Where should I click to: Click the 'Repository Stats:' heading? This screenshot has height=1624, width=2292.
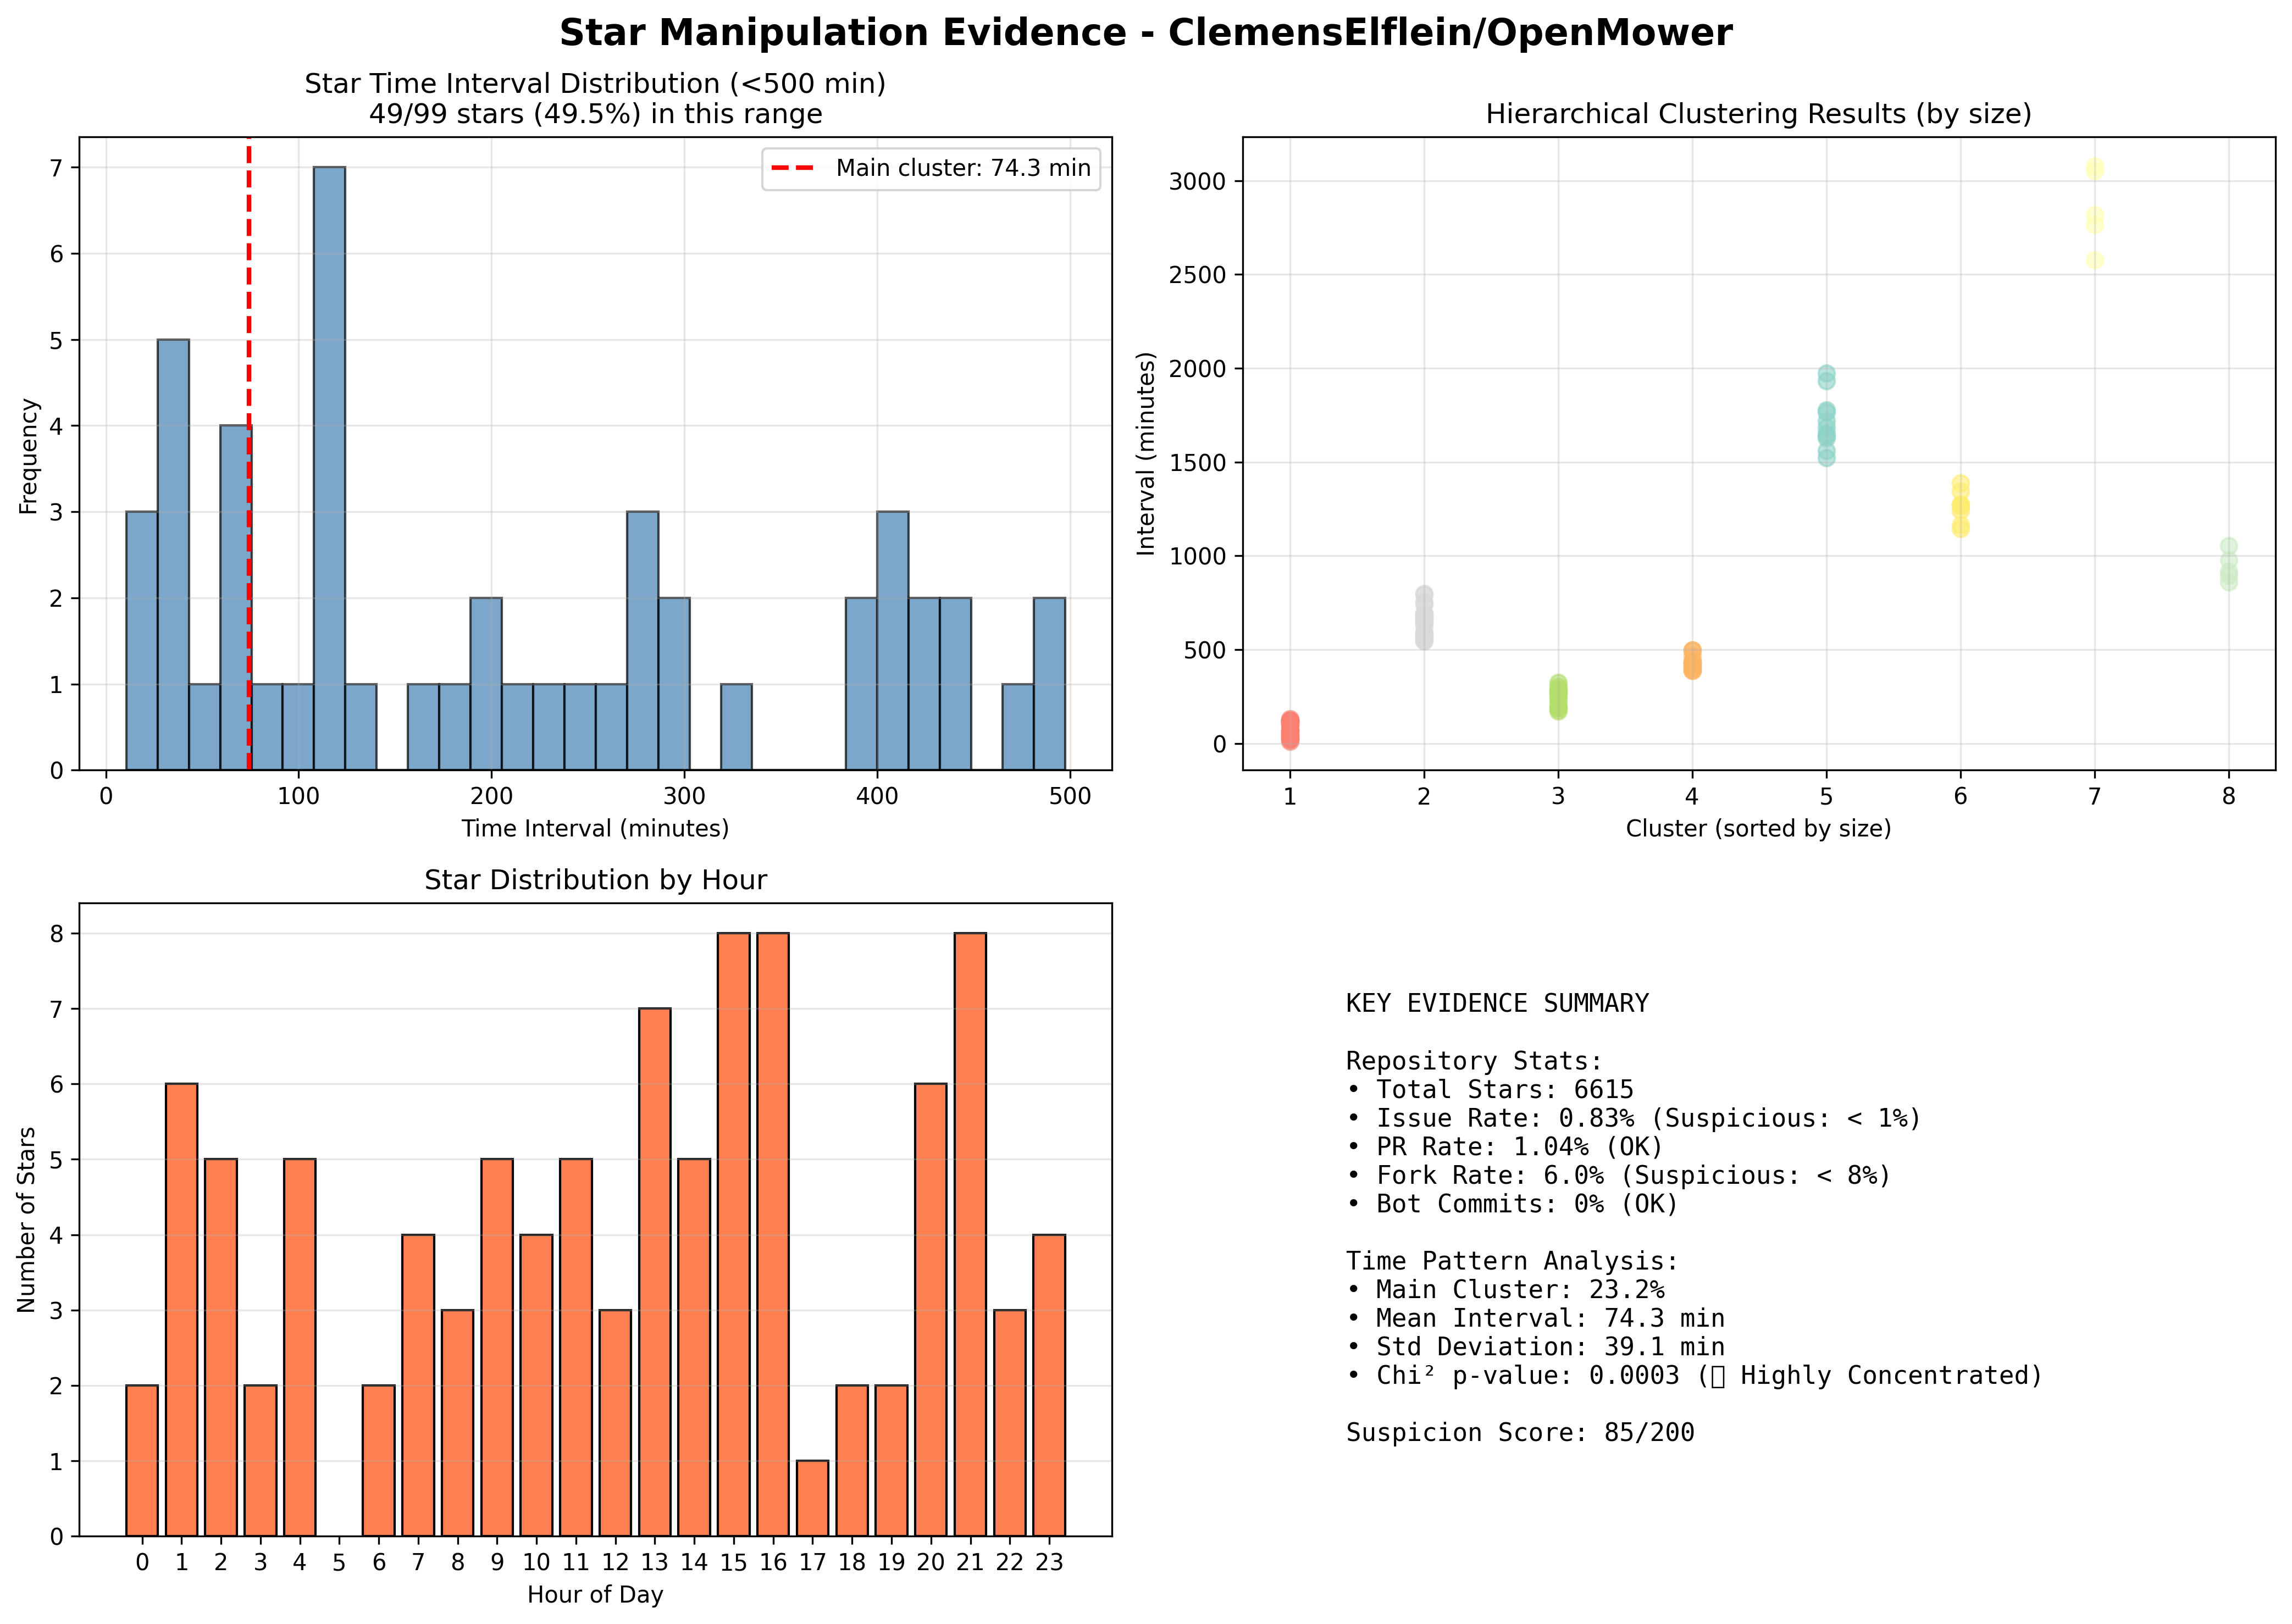(1474, 1061)
